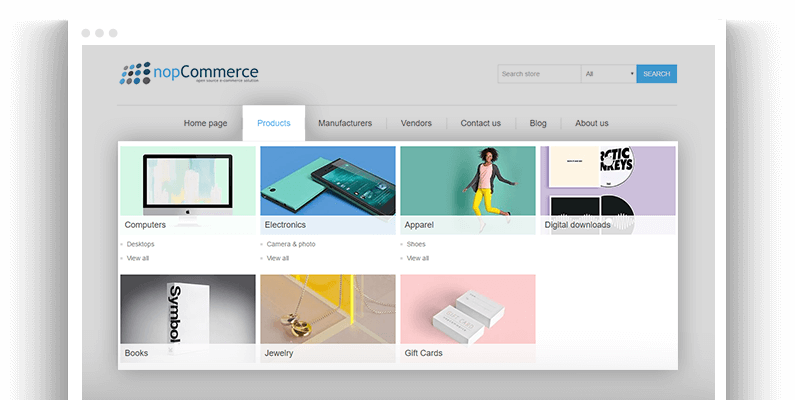Follow the Camera & photo subcategory link
This screenshot has width=795, height=400.
point(291,244)
